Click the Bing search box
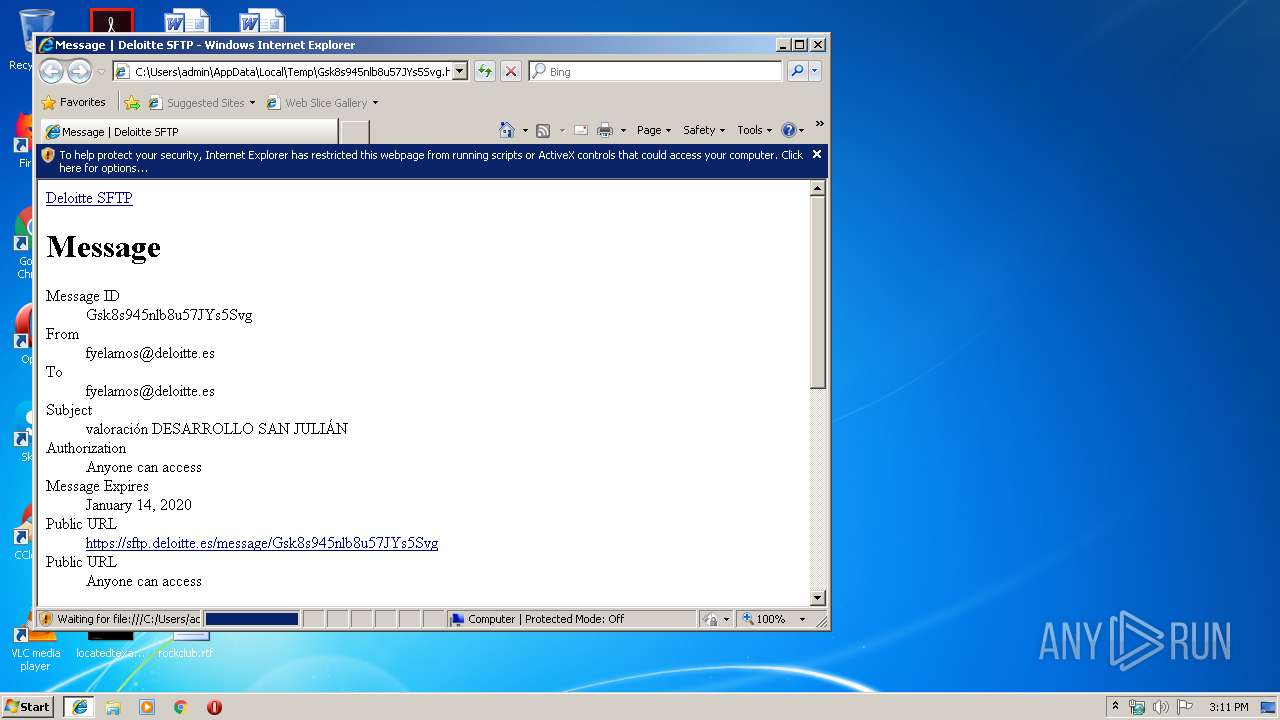 pos(656,71)
